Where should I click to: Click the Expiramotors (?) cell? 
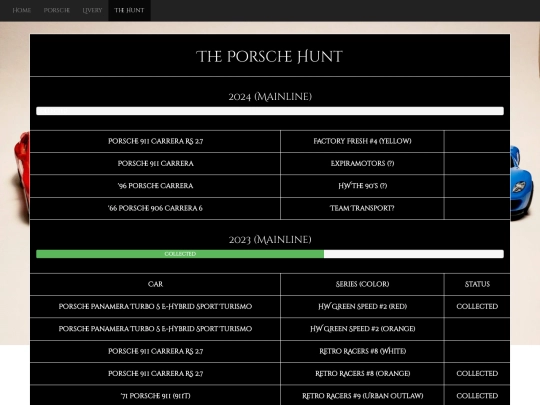(x=362, y=164)
